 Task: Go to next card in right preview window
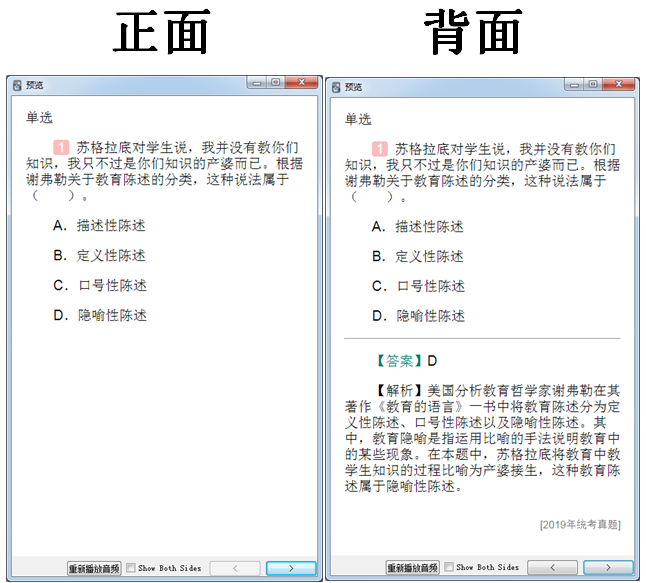coord(608,567)
